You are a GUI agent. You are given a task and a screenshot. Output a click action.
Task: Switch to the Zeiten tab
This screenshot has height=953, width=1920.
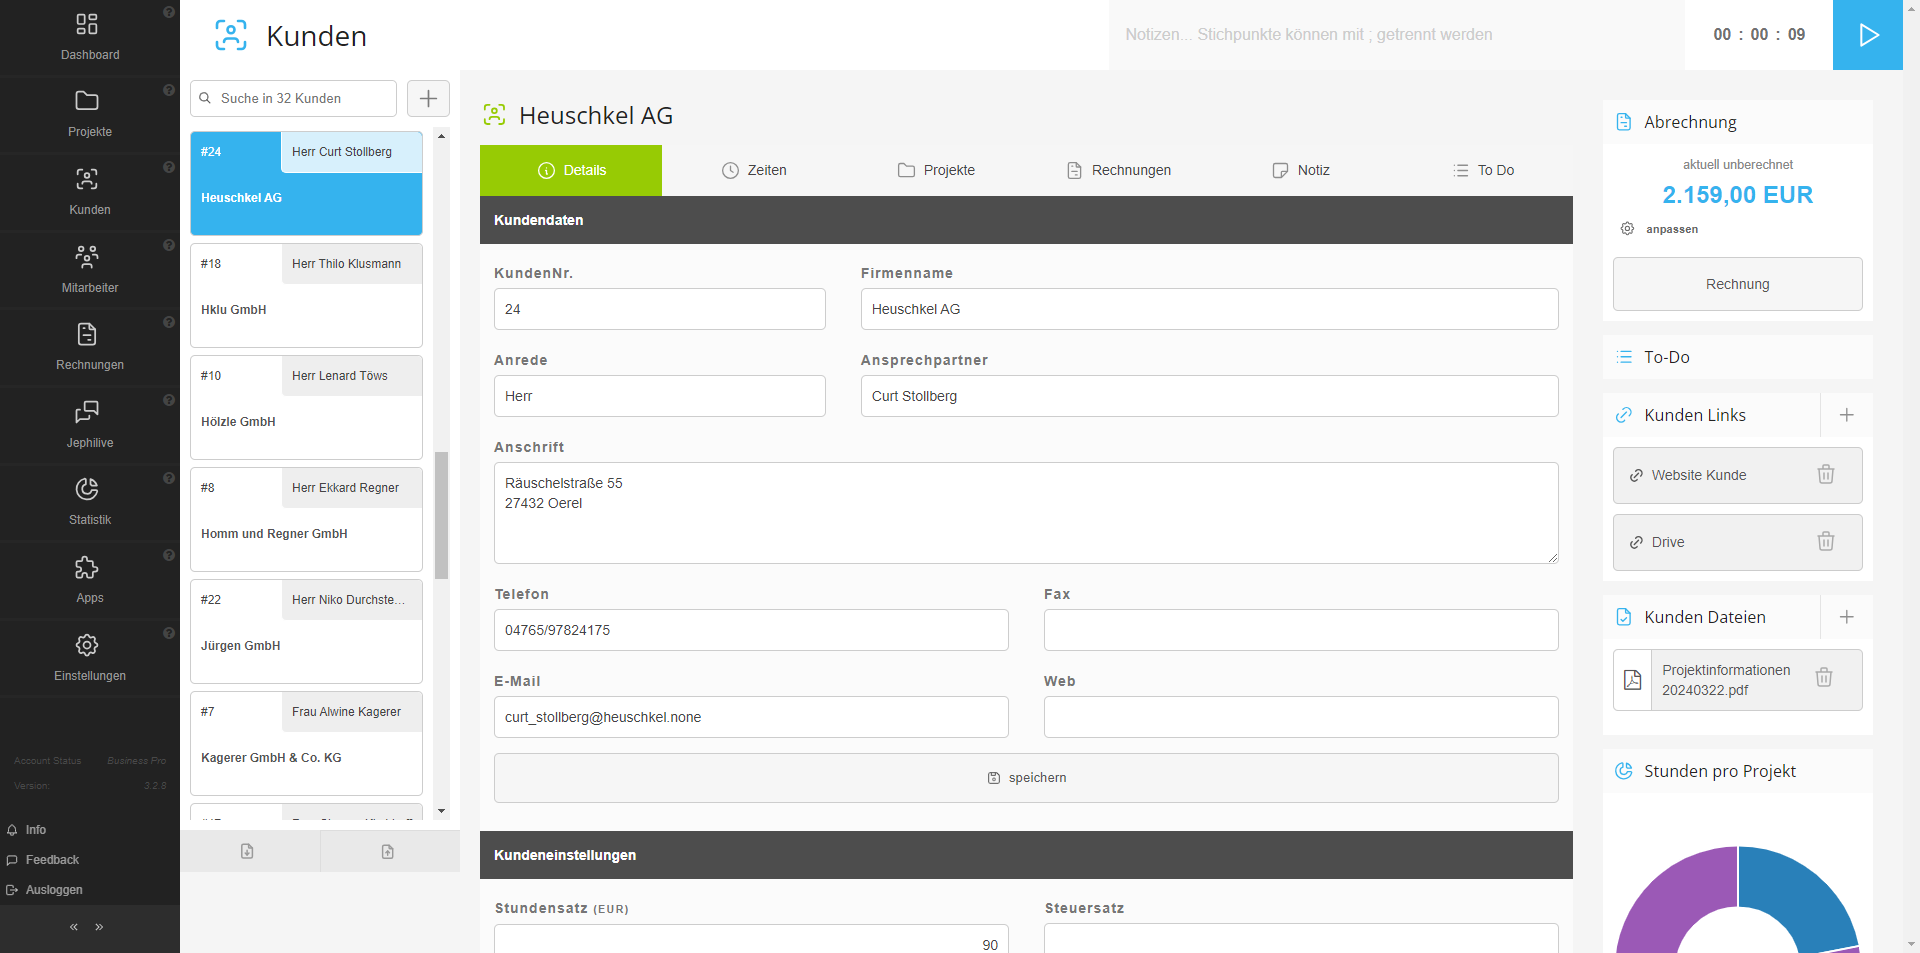point(754,170)
